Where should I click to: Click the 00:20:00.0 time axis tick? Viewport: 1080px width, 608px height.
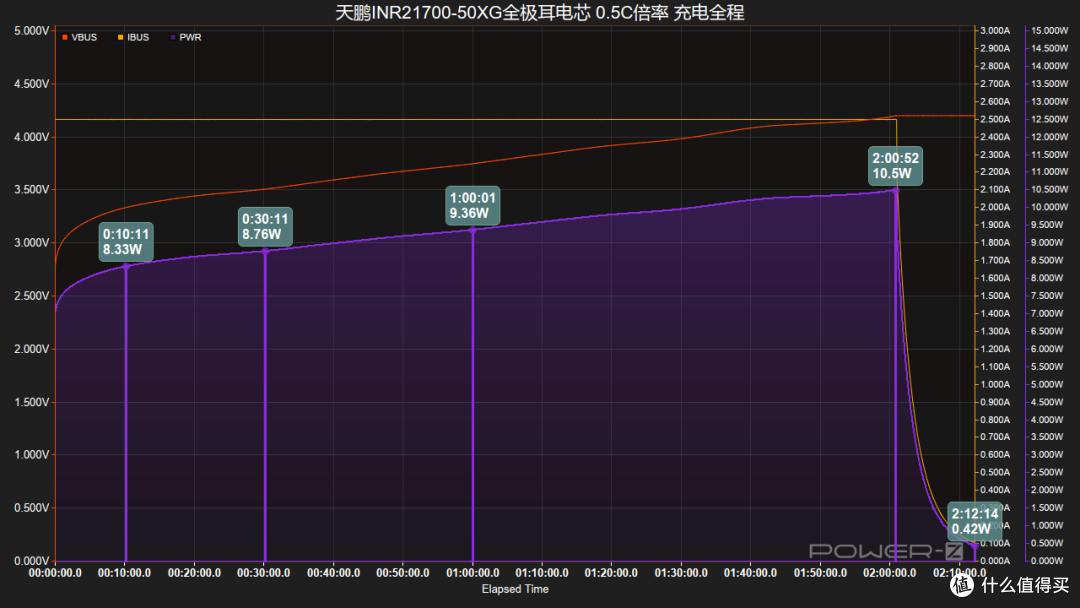click(194, 573)
